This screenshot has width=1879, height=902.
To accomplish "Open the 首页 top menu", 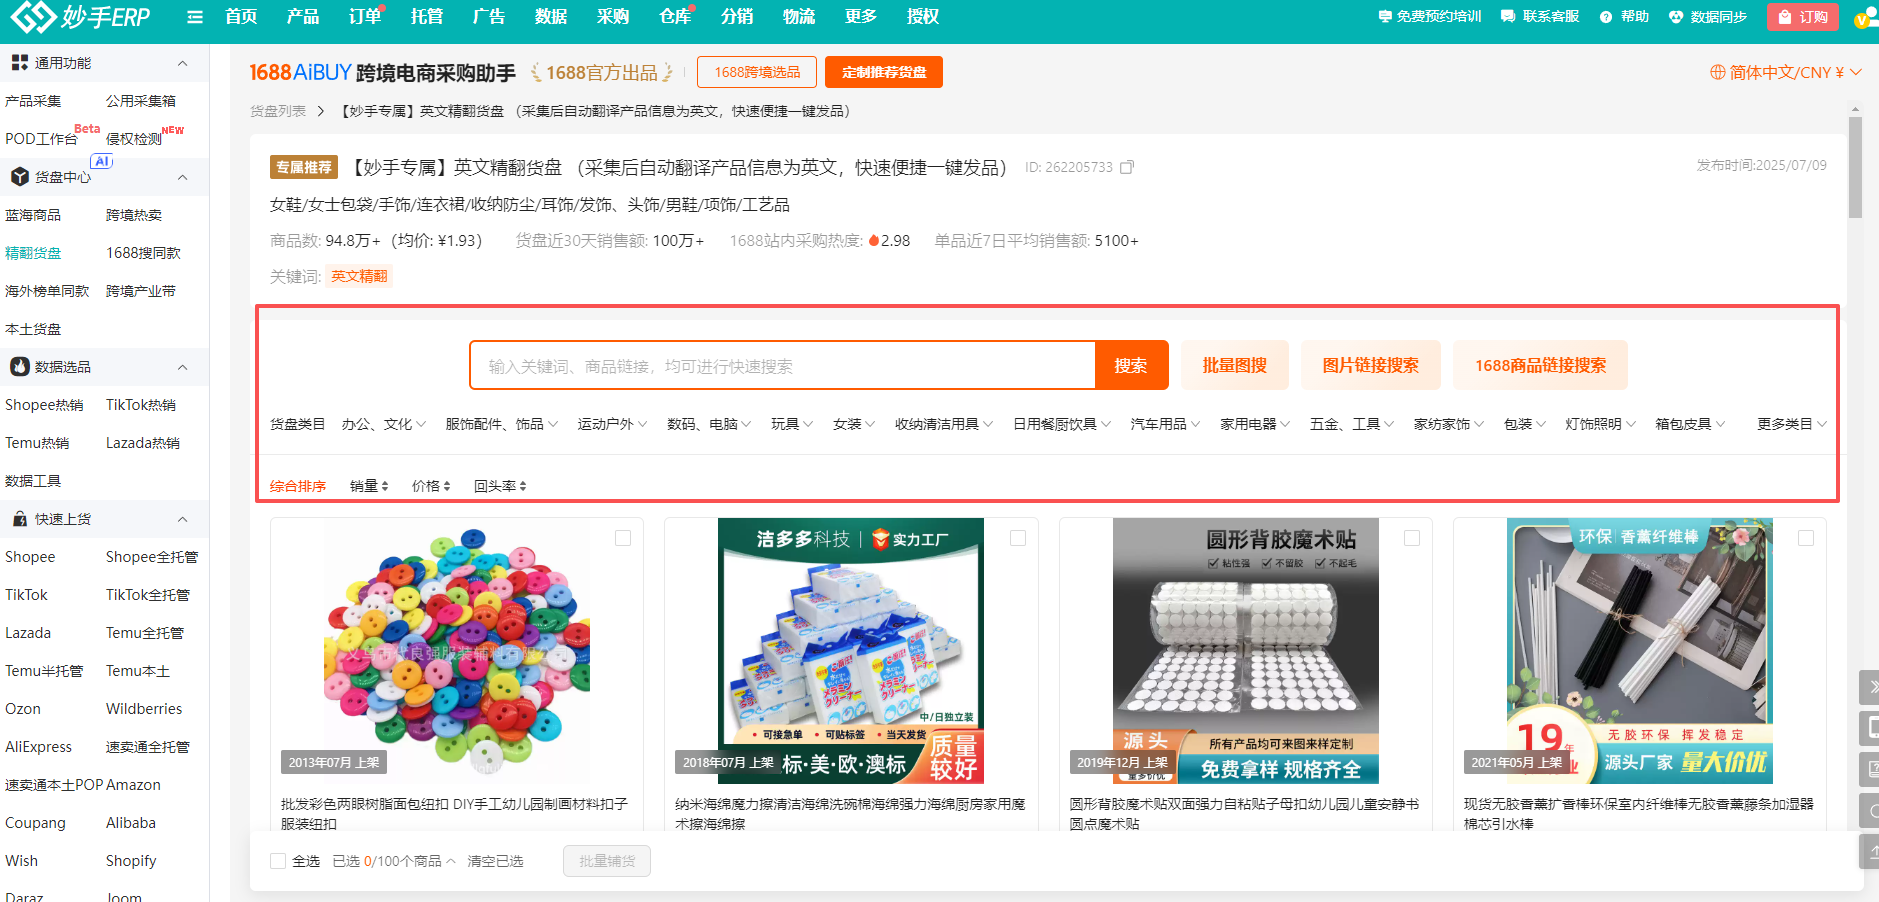I will (241, 16).
